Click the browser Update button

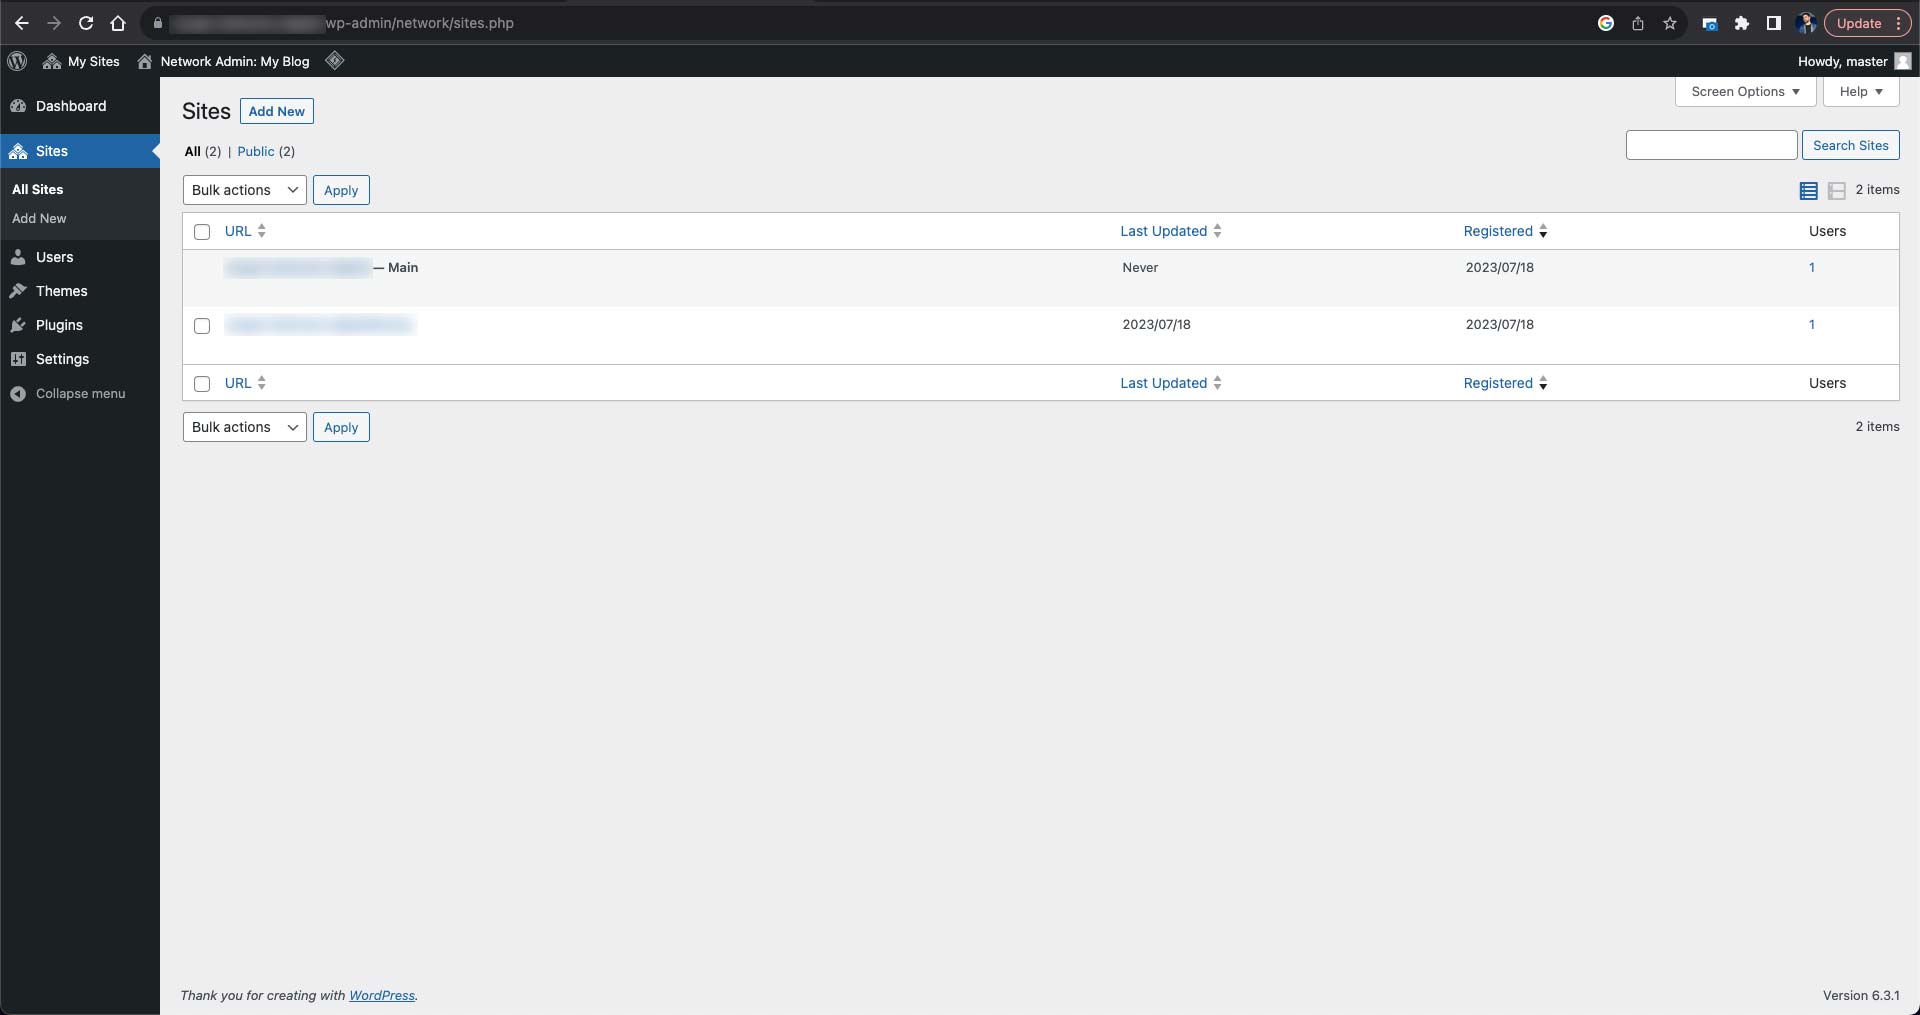(x=1858, y=23)
